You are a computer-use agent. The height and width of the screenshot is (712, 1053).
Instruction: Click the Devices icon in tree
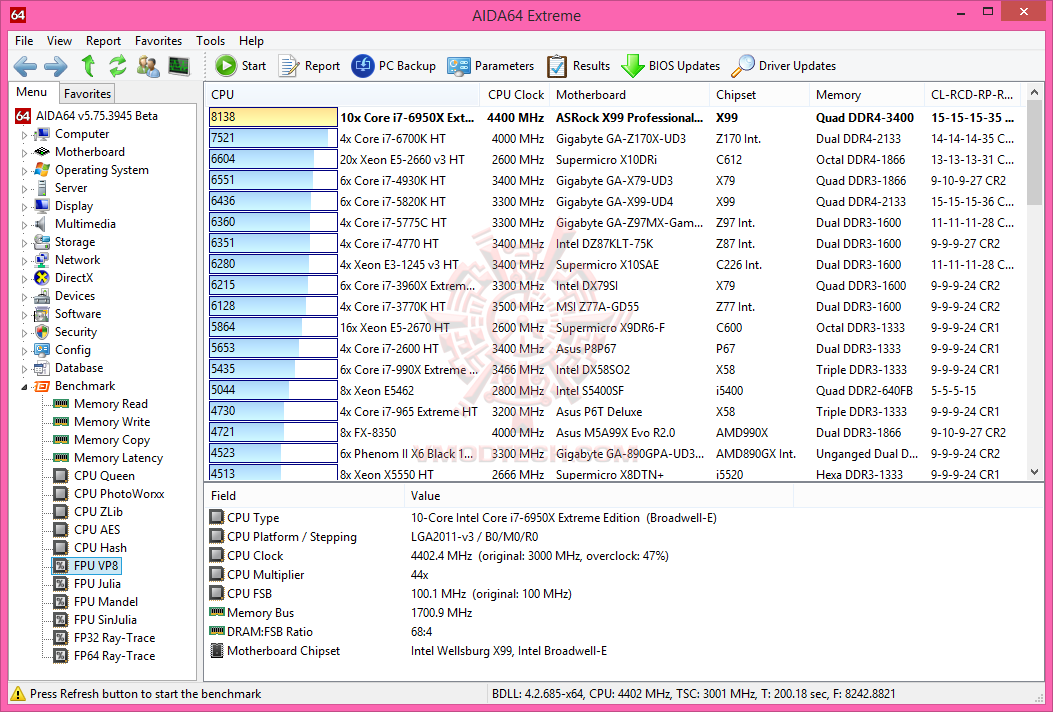[42, 296]
